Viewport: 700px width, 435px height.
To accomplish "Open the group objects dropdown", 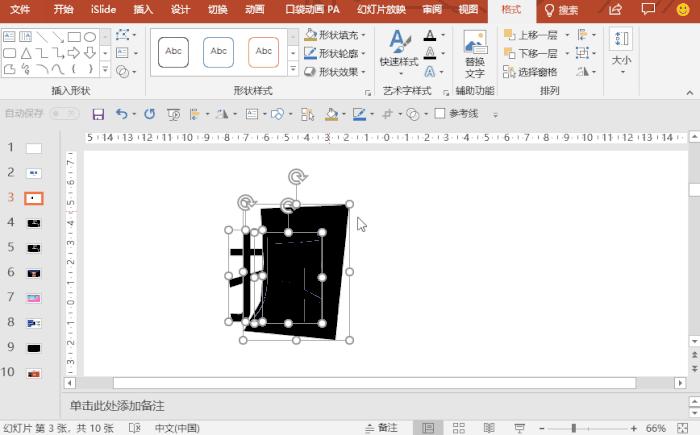I will [586, 53].
